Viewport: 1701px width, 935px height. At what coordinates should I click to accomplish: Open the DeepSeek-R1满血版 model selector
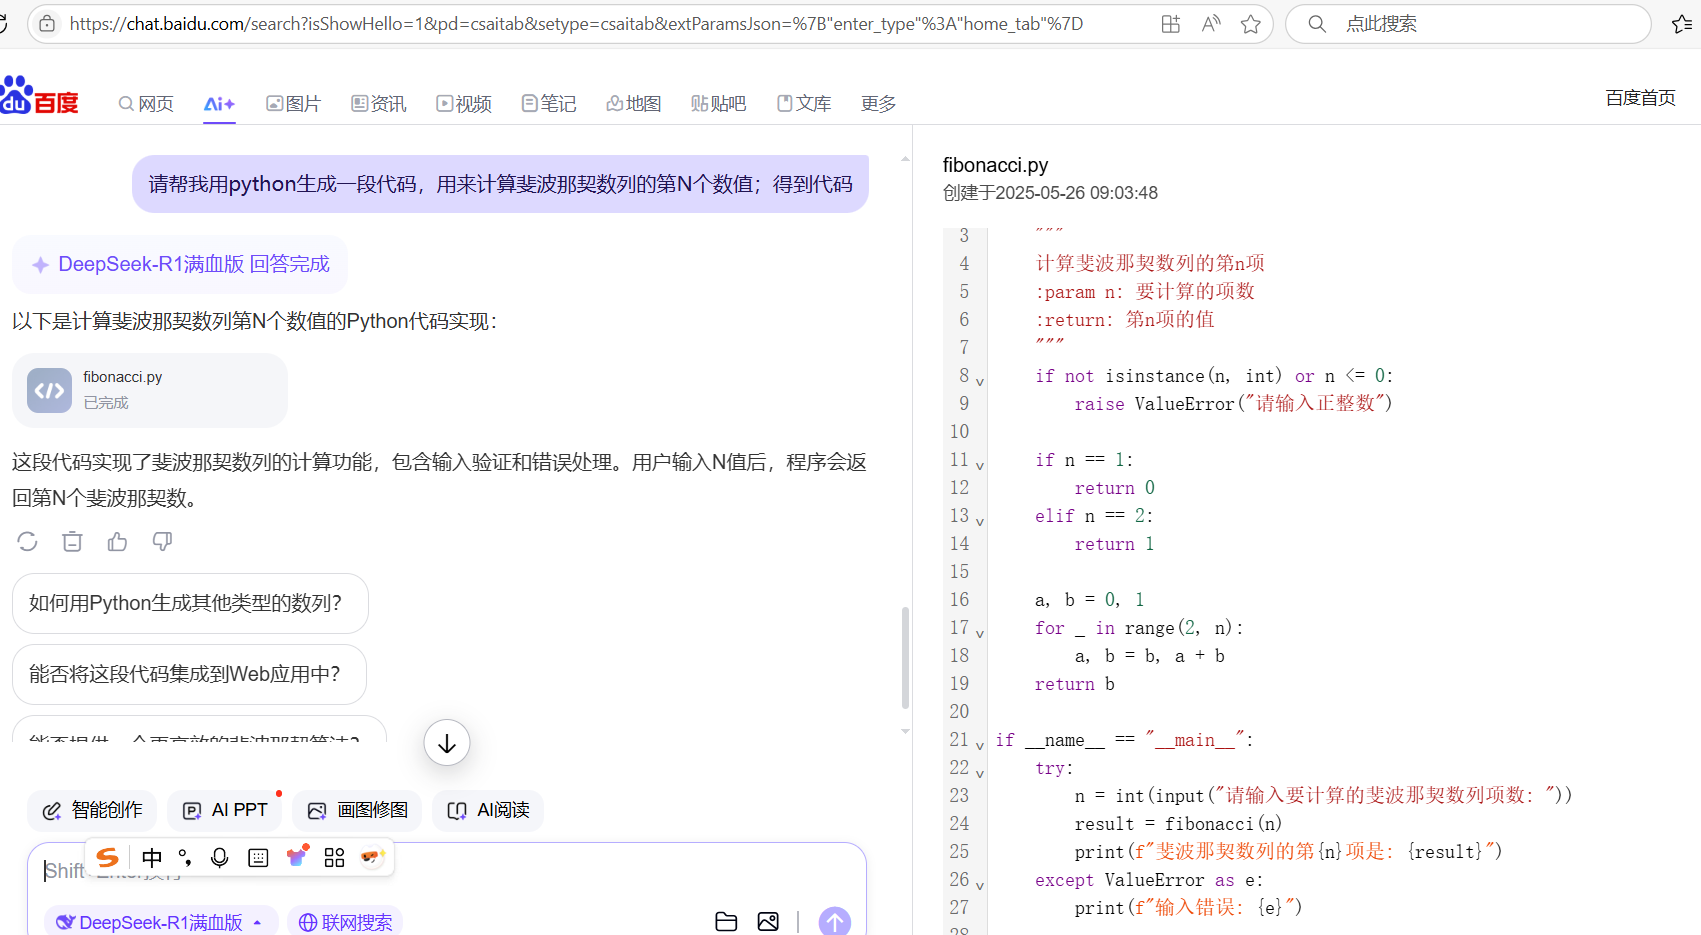pyautogui.click(x=160, y=921)
